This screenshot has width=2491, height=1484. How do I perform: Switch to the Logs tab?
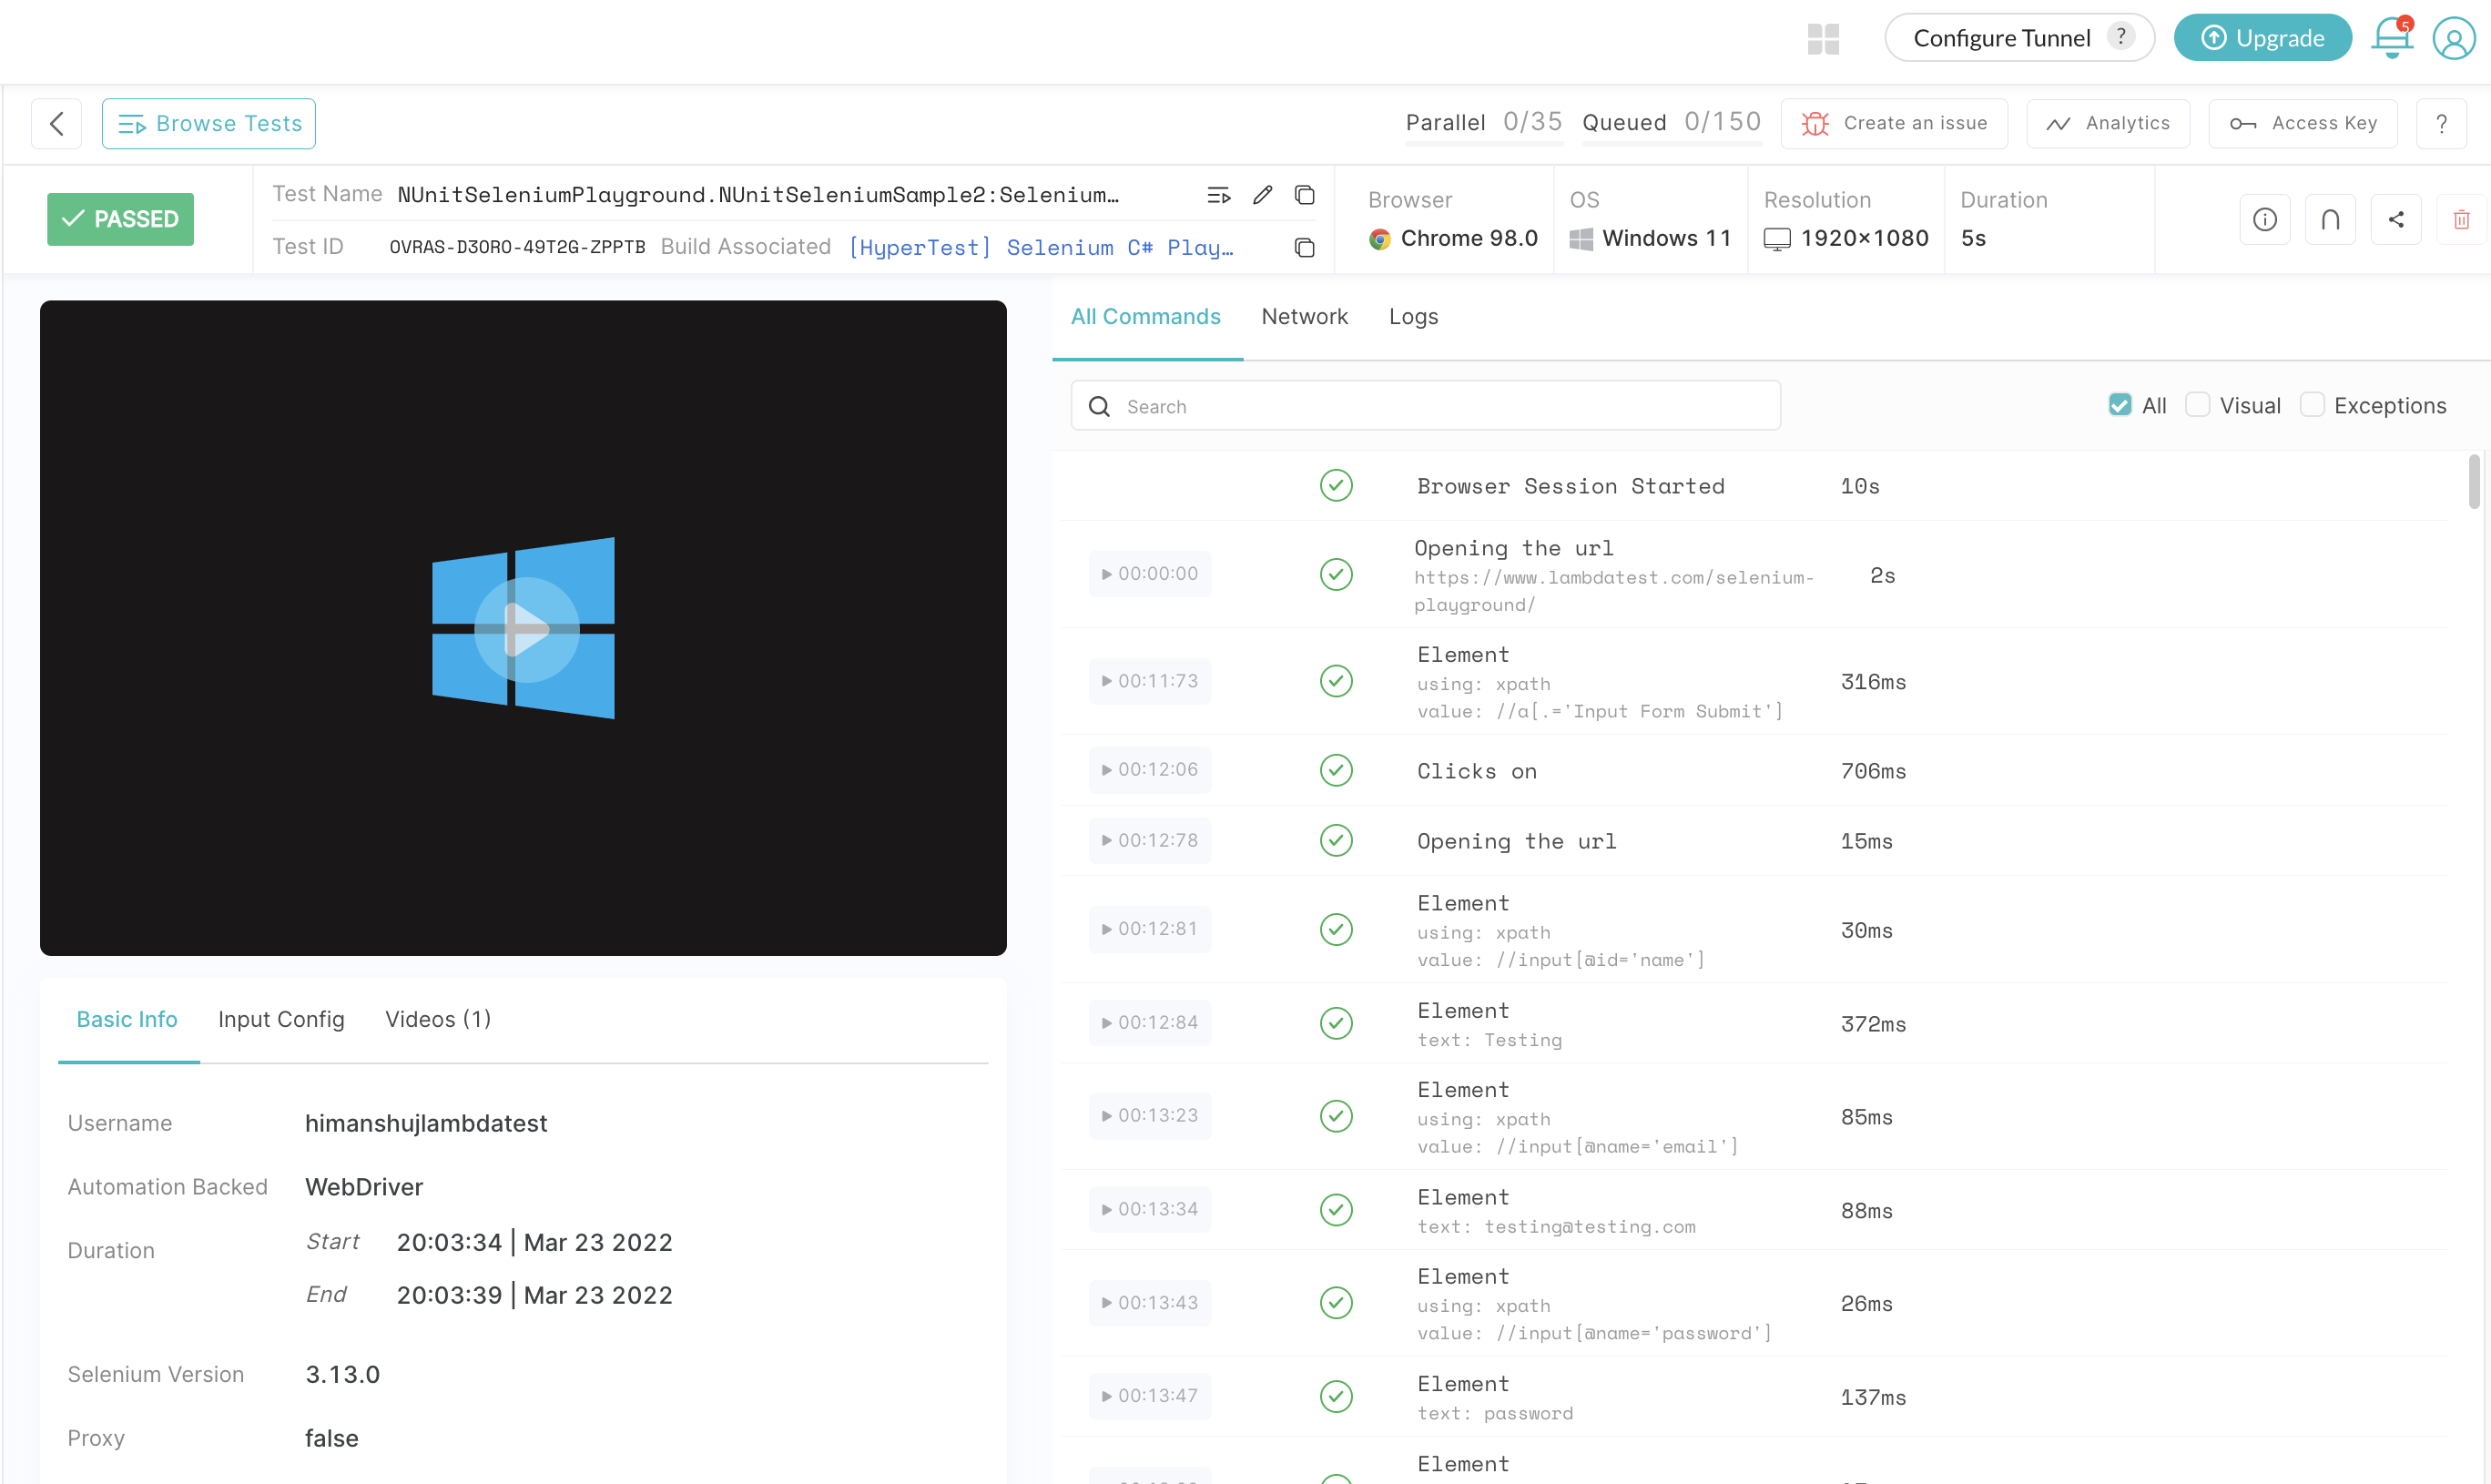coord(1413,316)
